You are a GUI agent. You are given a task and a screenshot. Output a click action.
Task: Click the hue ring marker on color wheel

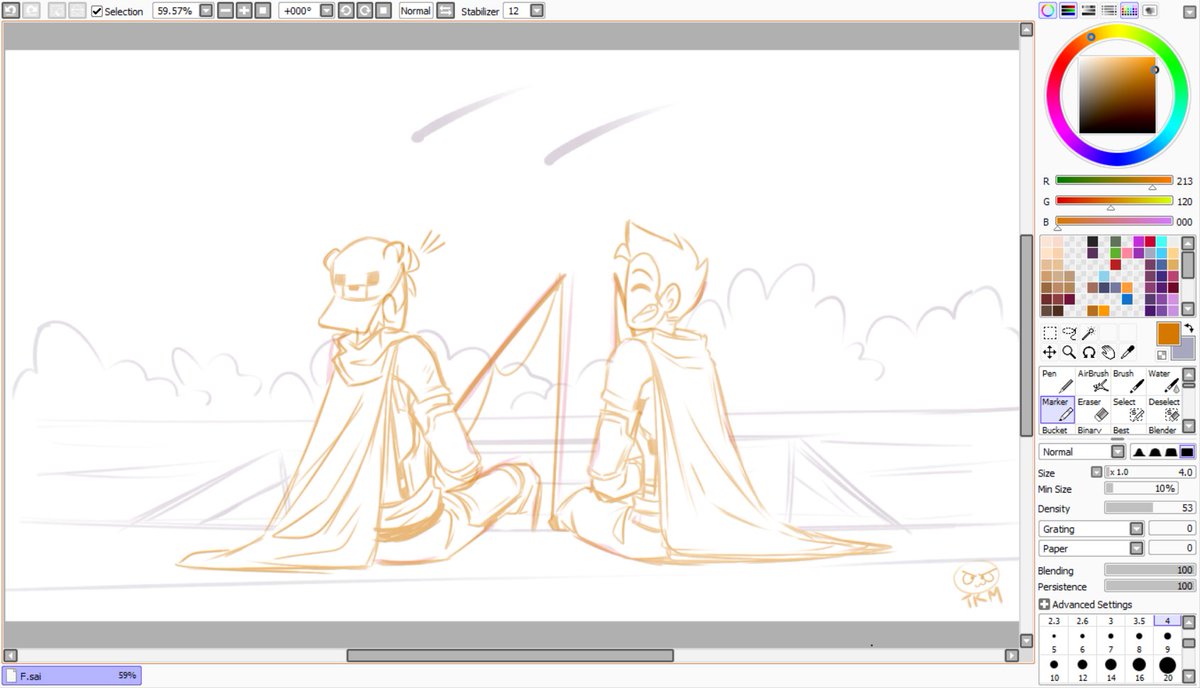point(1091,37)
